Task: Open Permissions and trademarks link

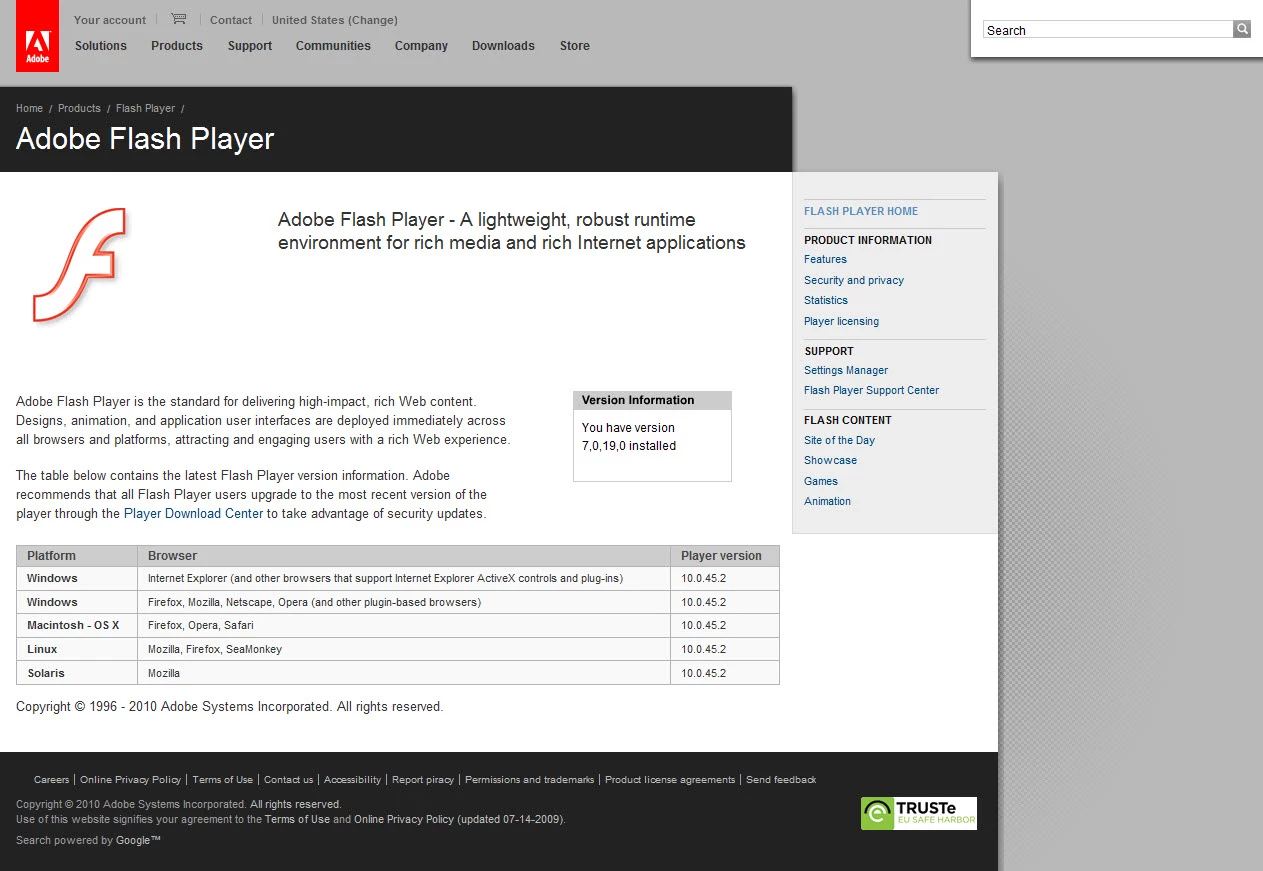Action: [x=529, y=779]
